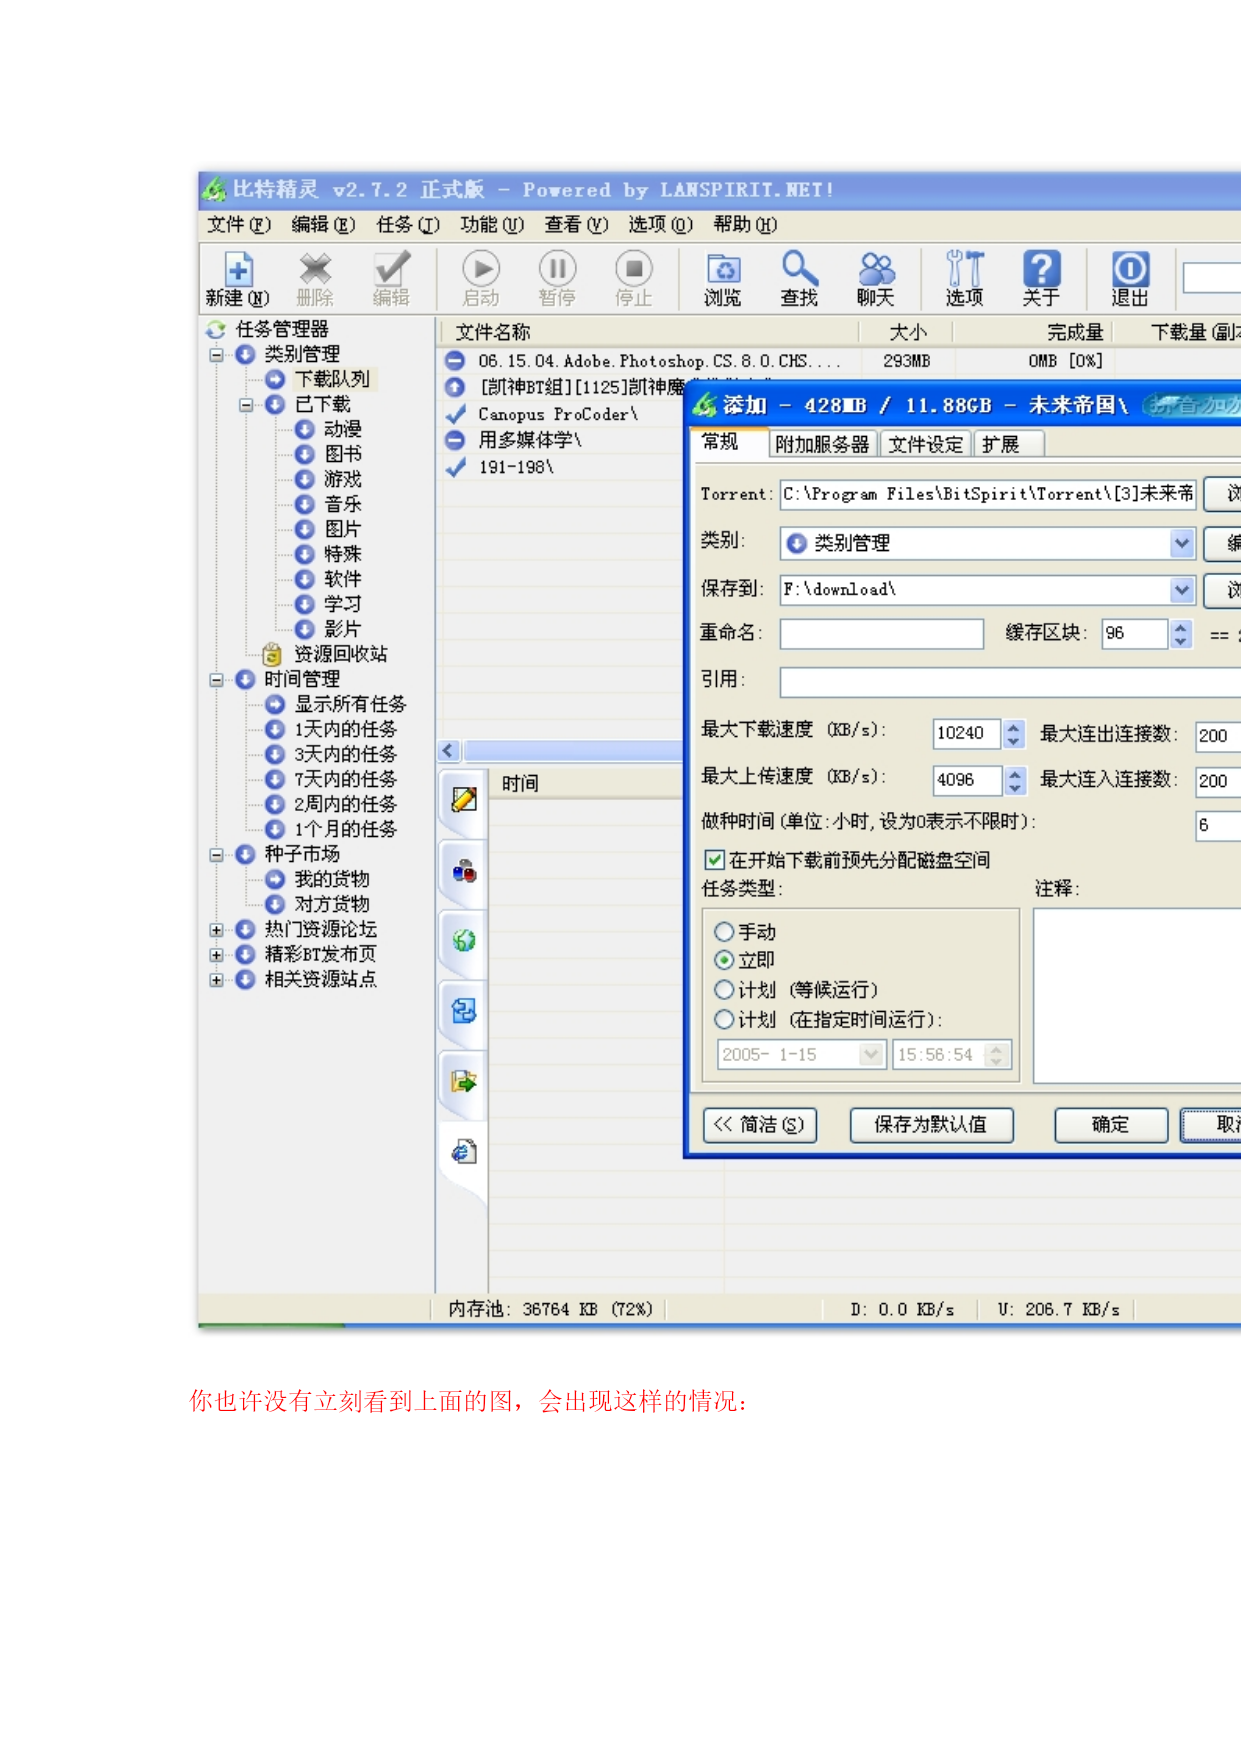Screen dimensions: 1241x1754
Task: Click the red-blue figures icon in side strip
Action: coord(464,870)
